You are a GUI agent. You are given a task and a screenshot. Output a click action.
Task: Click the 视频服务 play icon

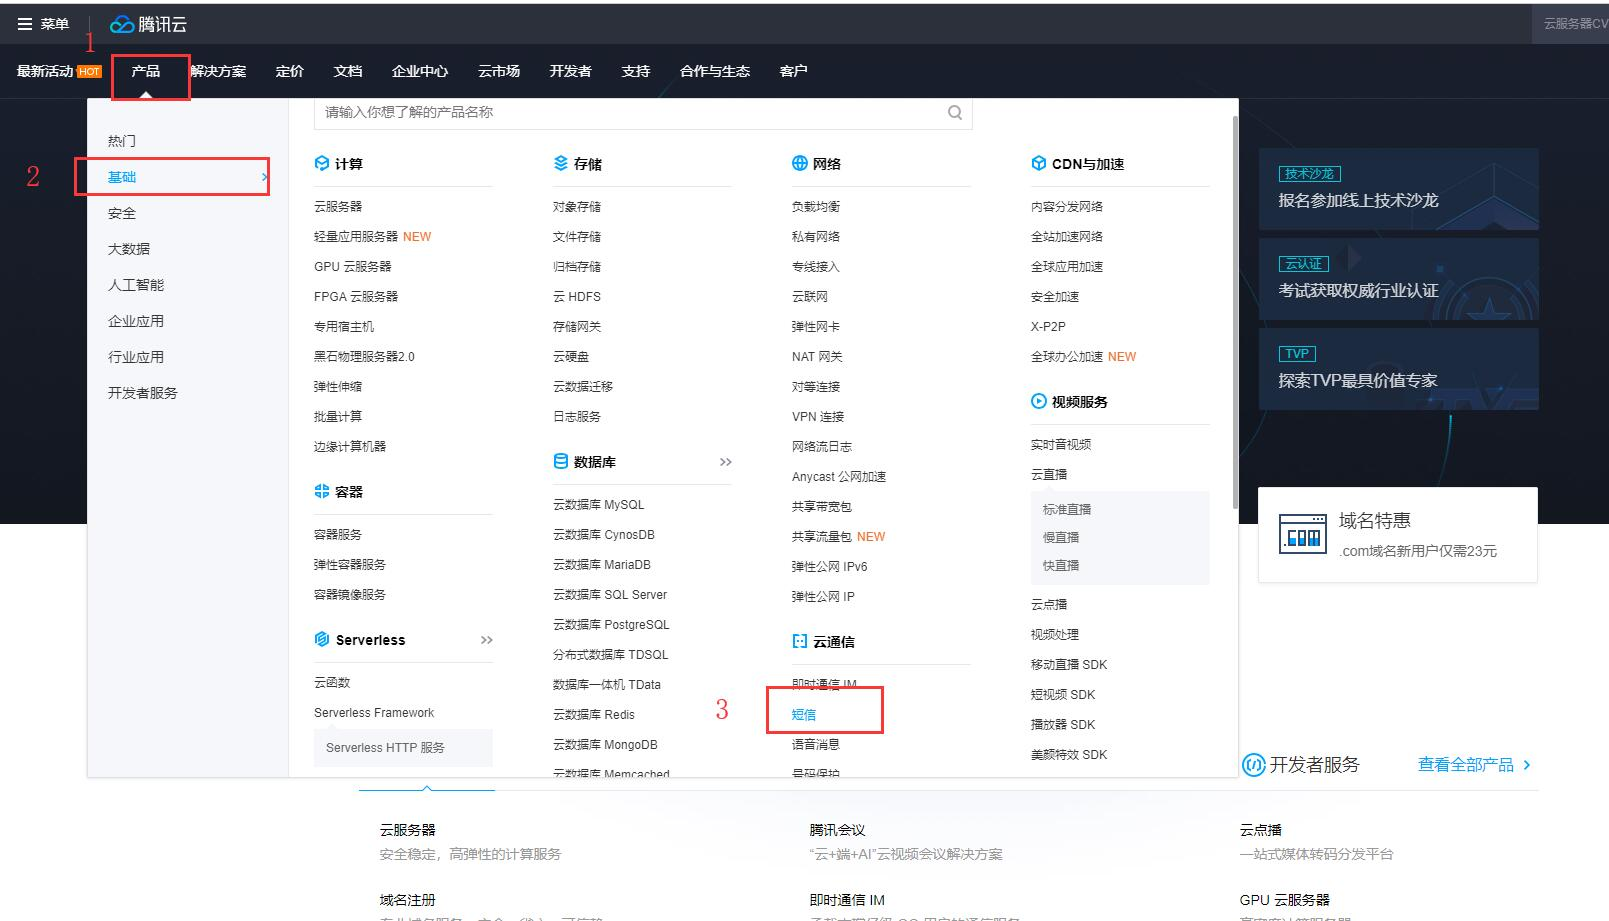[x=1039, y=402]
